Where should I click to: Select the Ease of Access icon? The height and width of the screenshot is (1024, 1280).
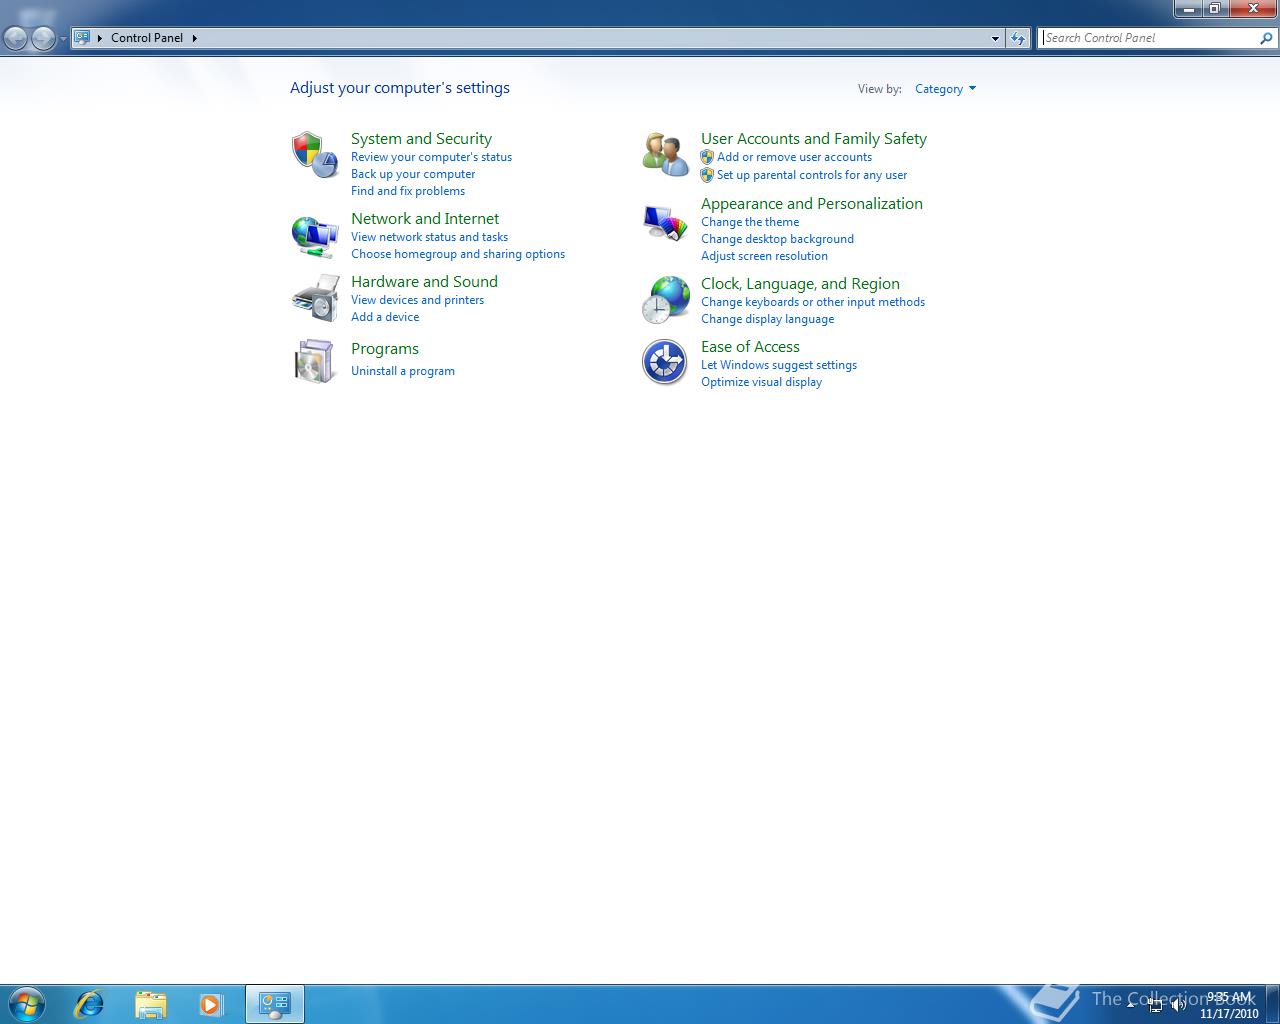coord(664,362)
